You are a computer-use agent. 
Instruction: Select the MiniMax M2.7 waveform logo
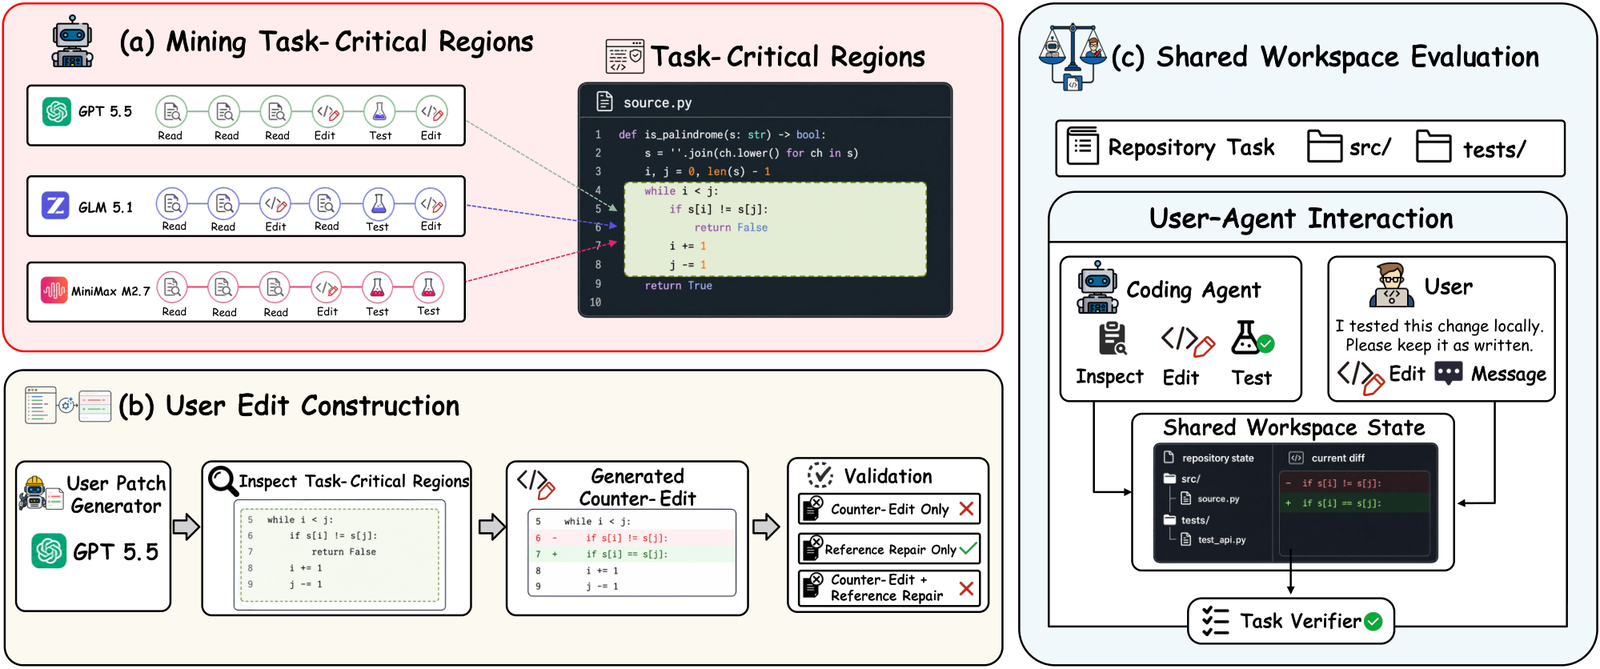54,291
